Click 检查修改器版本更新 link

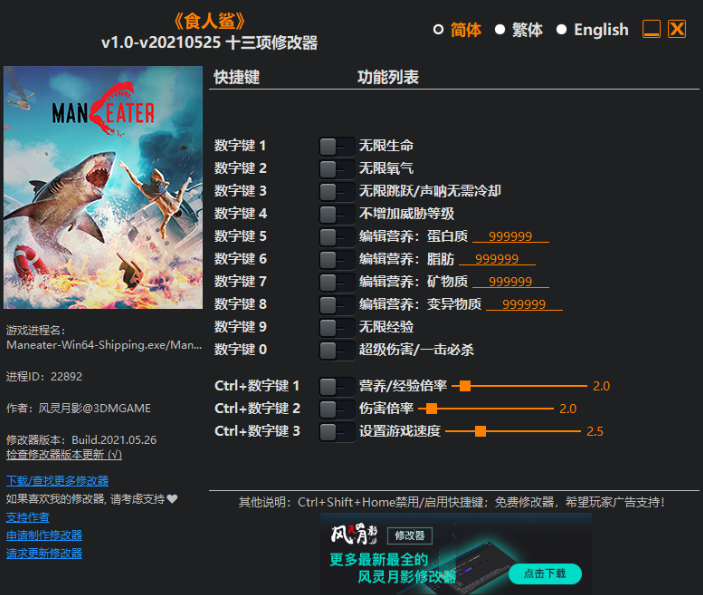coord(64,454)
